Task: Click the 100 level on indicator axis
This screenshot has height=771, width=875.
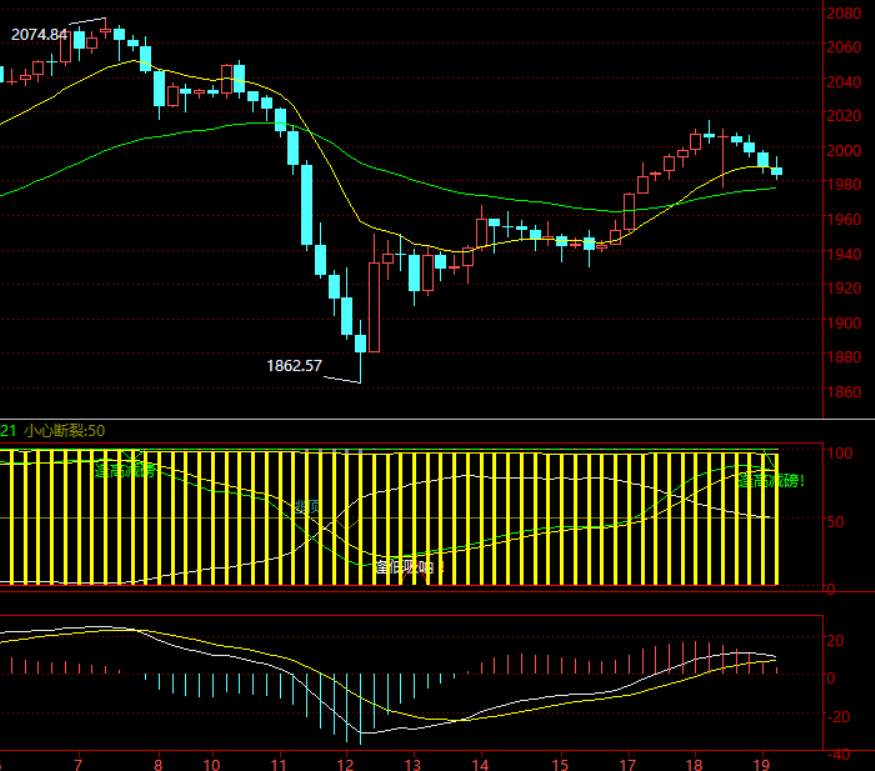Action: [x=840, y=452]
